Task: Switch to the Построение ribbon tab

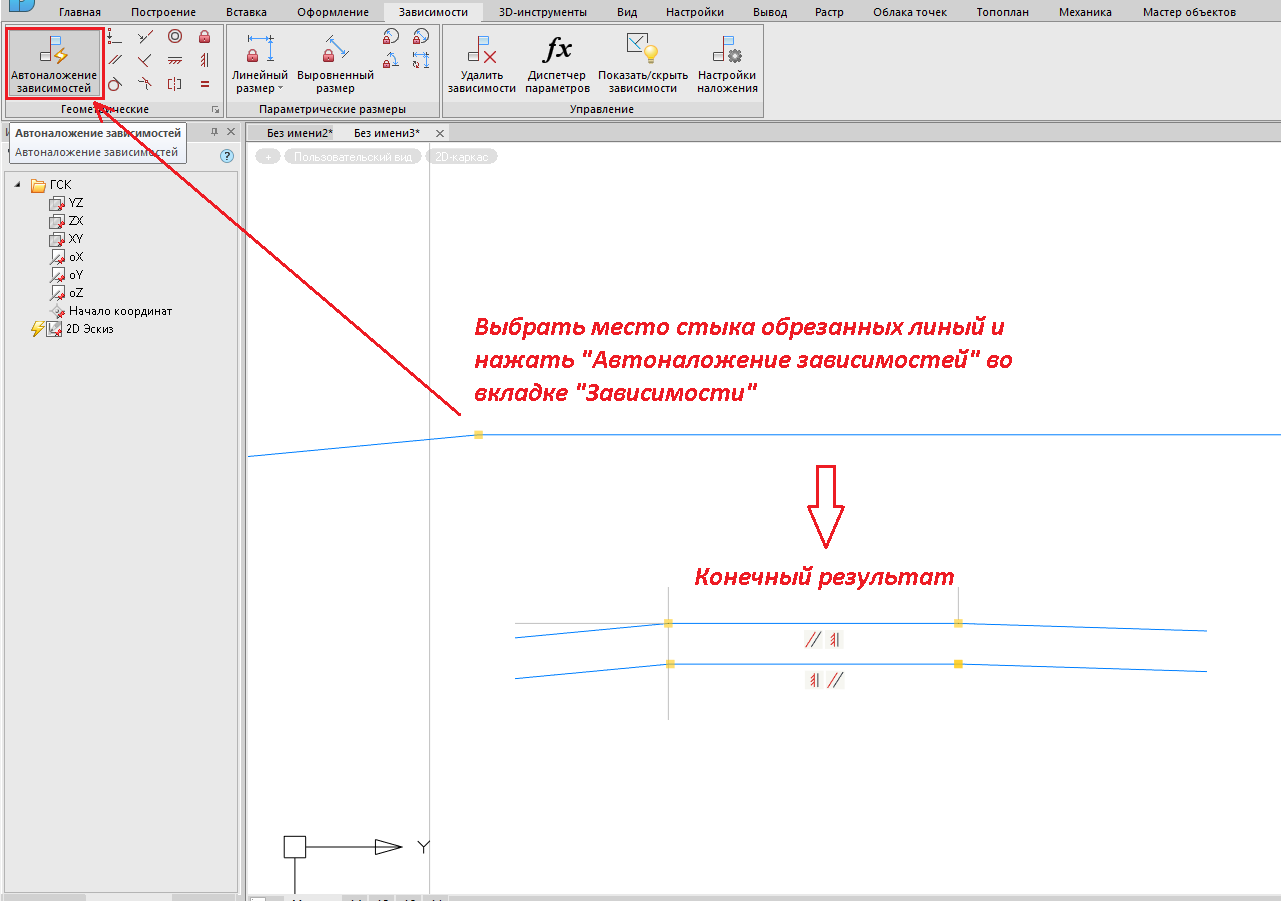Action: tap(163, 13)
